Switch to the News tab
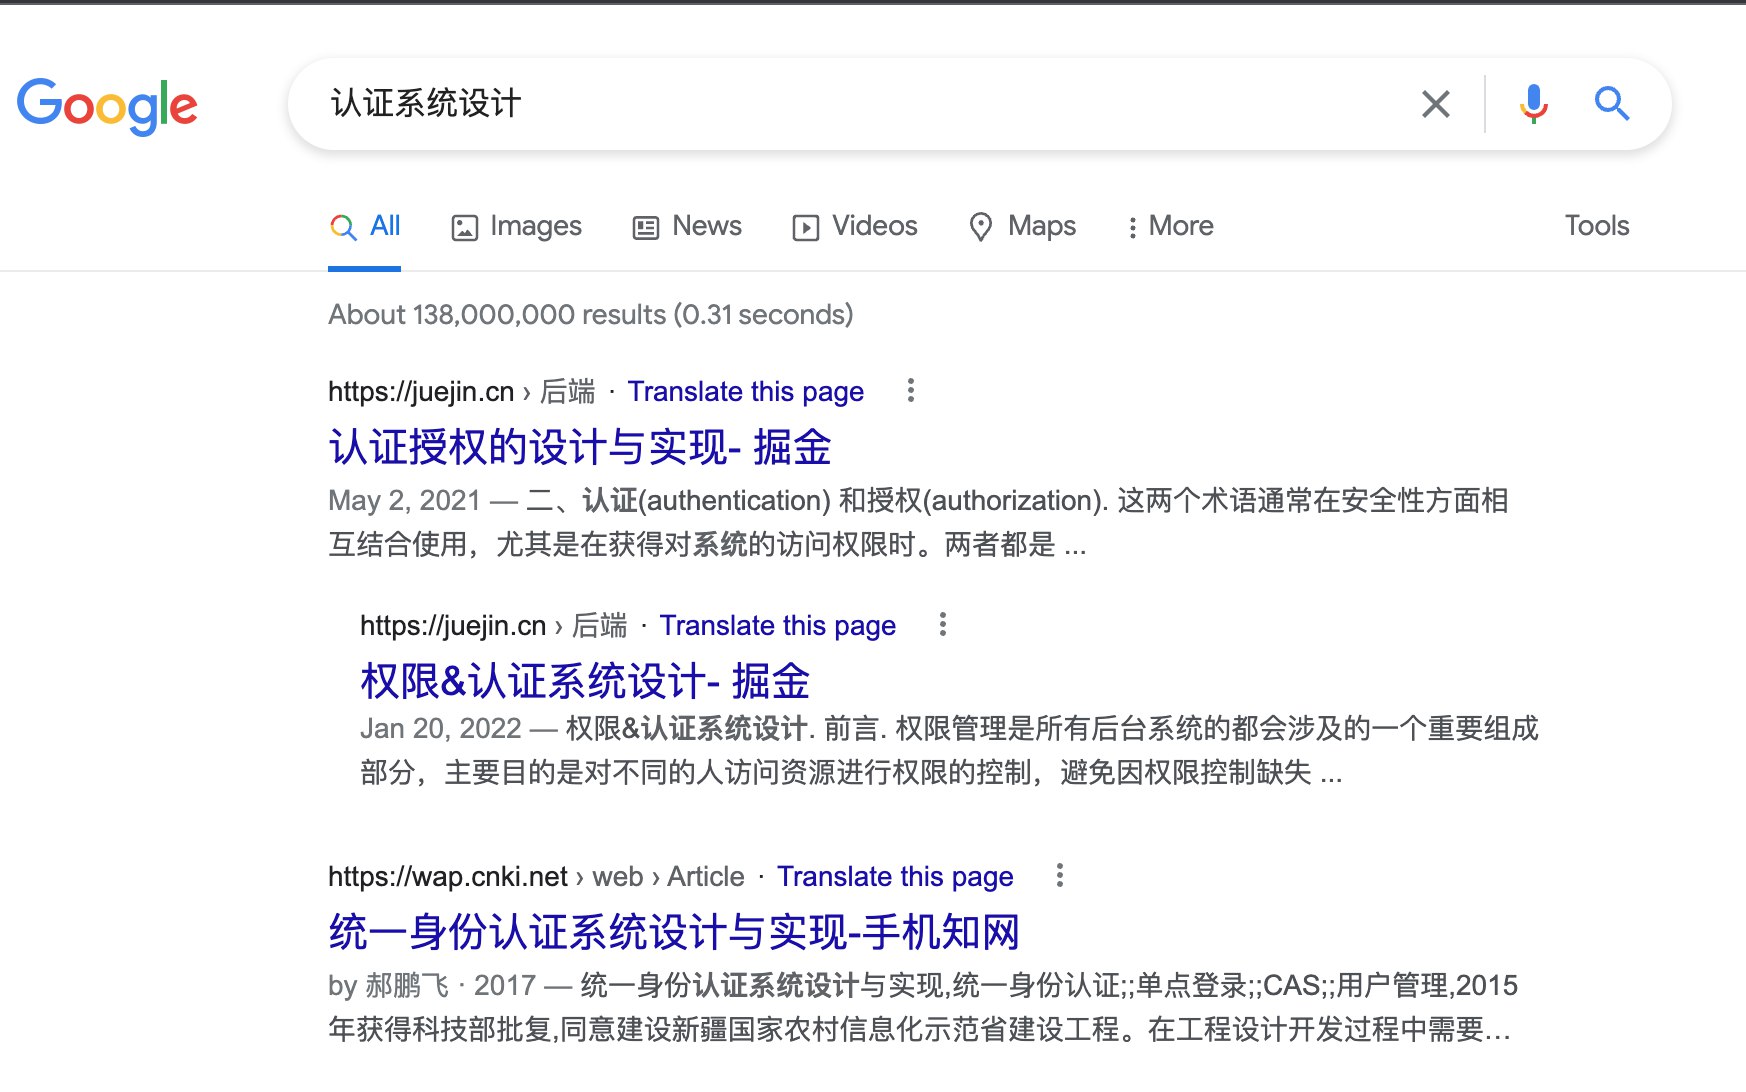Screen dimensions: 1746x1092 coord(688,227)
